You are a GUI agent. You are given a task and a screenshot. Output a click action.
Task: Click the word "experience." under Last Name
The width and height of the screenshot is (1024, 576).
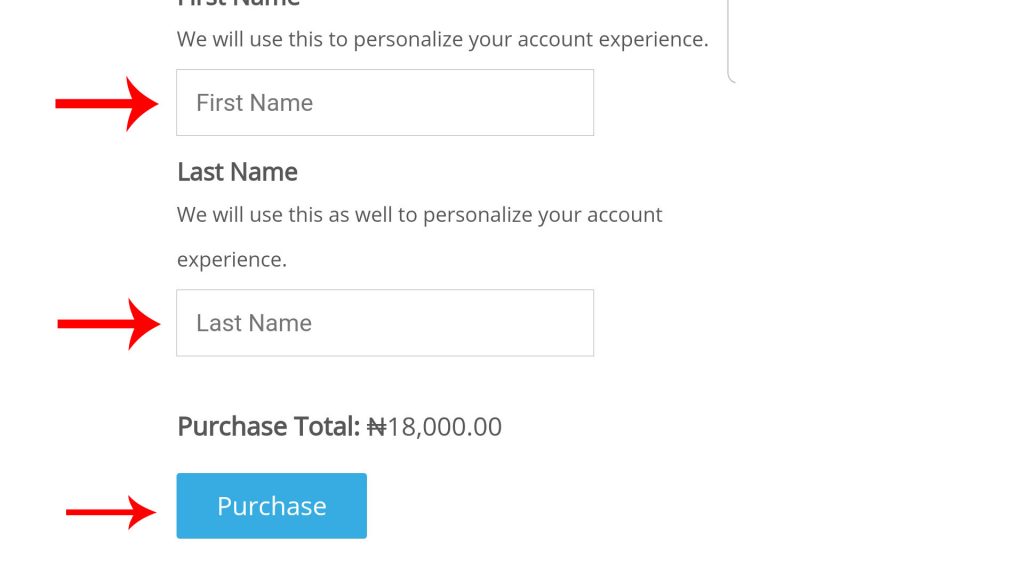[x=232, y=260]
